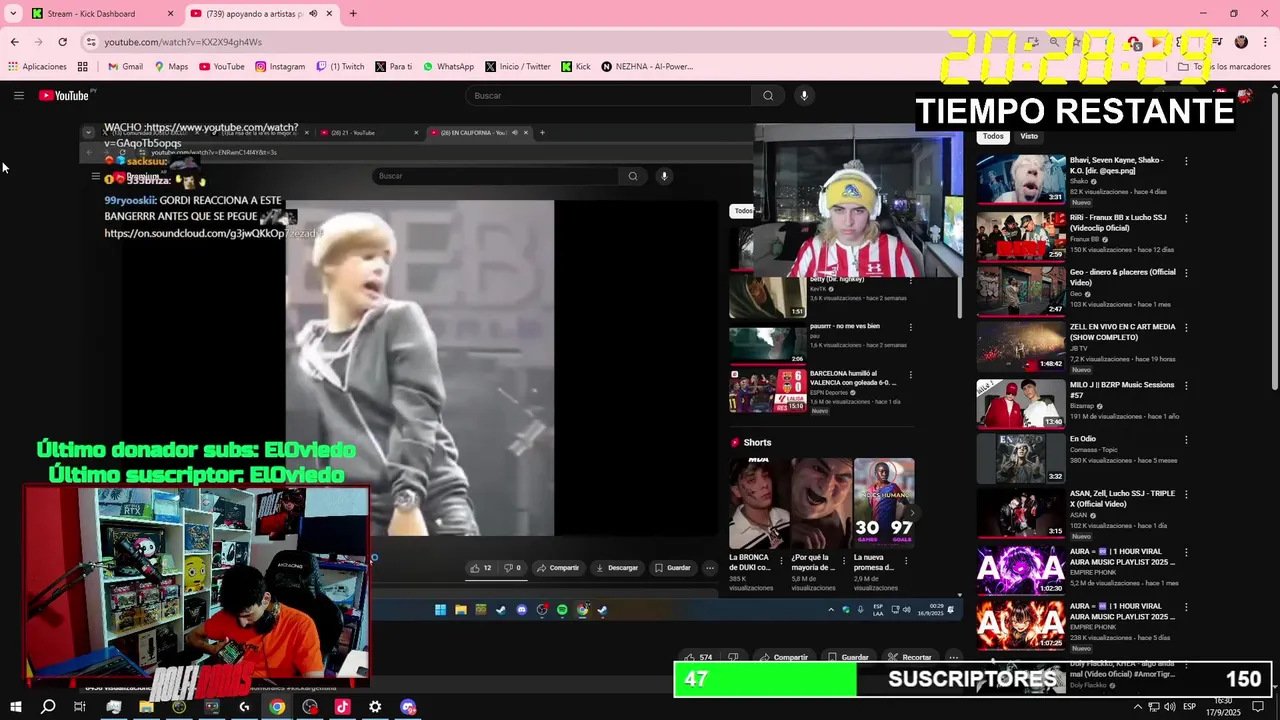
Task: Open Windows Start menu
Action: point(16,707)
